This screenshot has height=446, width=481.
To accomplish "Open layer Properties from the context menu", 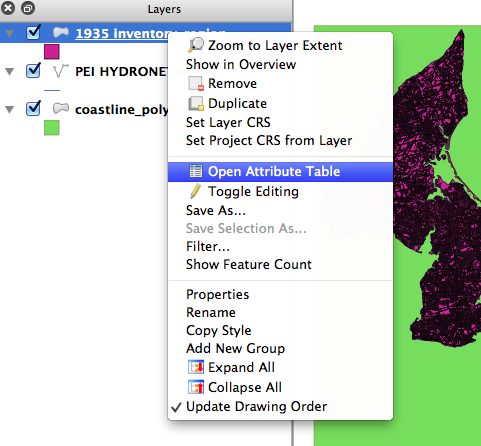I will (x=217, y=295).
